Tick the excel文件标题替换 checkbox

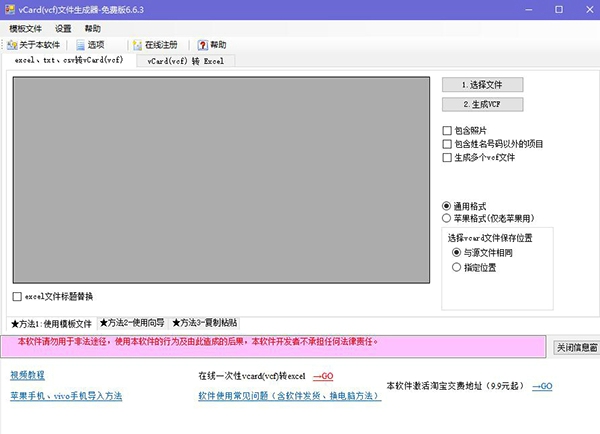click(x=17, y=297)
